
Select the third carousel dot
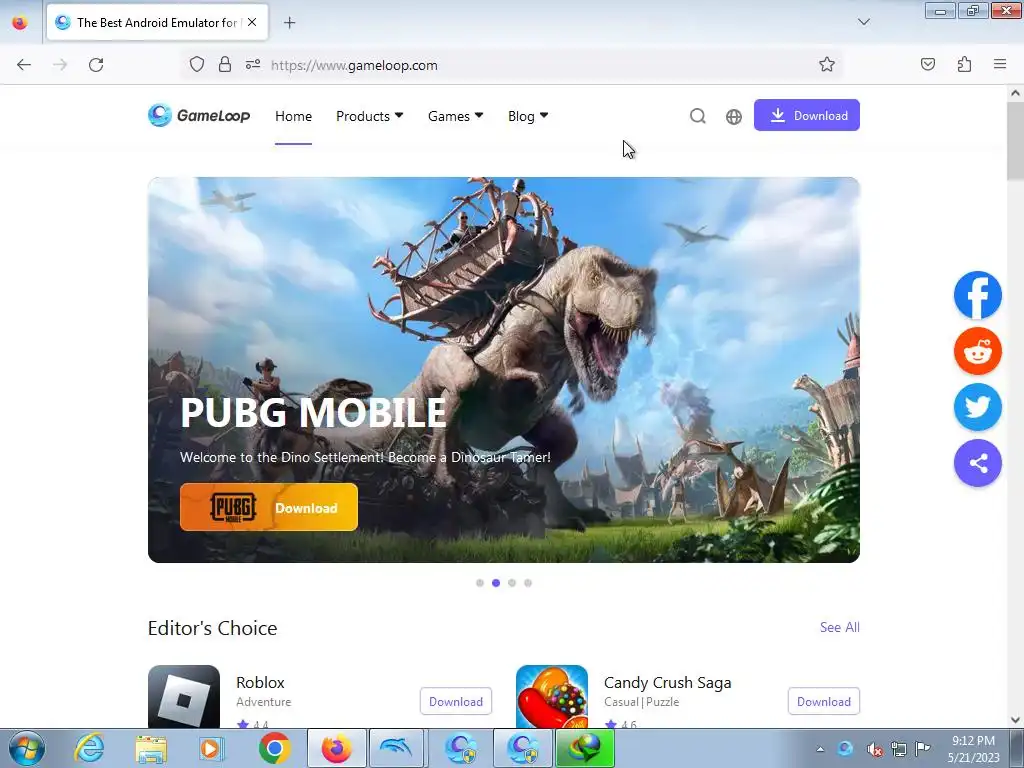[512, 583]
